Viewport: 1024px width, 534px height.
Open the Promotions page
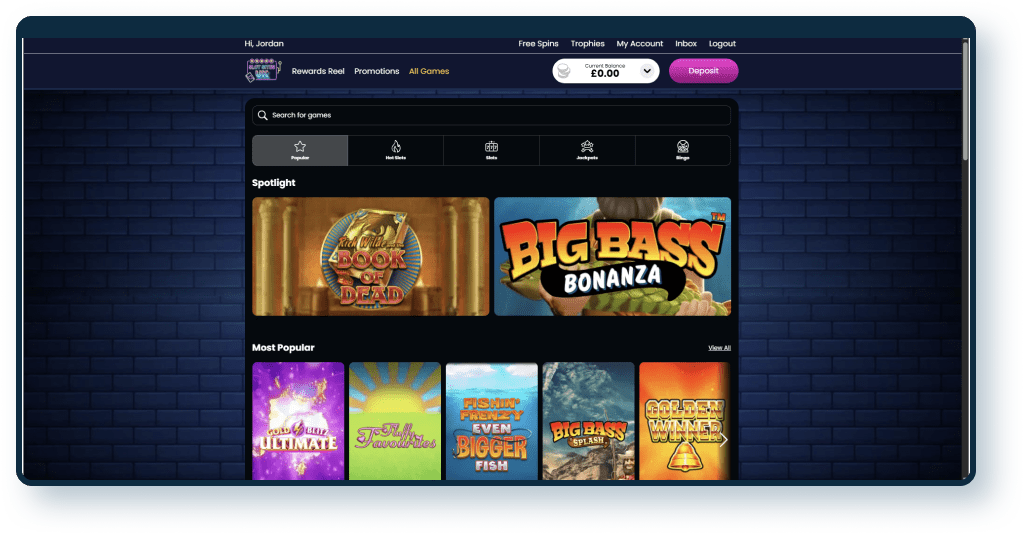(x=376, y=71)
